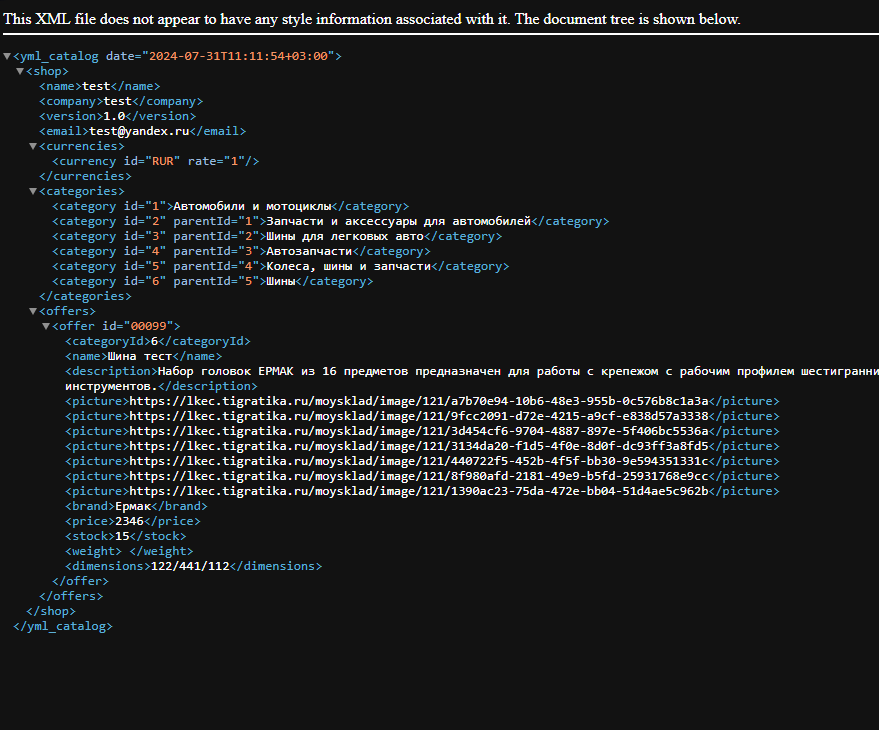The image size is (879, 730).
Task: Click the description text 'Набор головок ЕРМАК'
Action: (226, 371)
